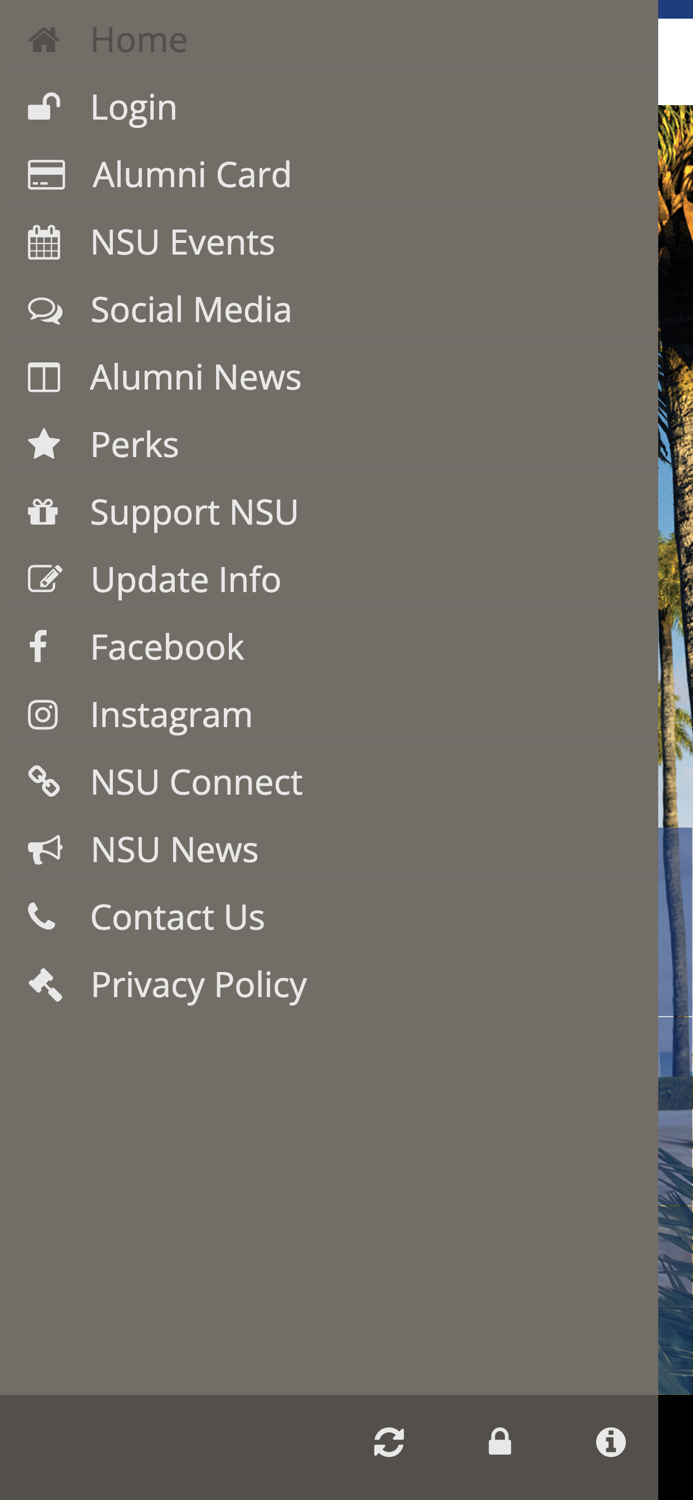Select the calendar icon next to NSU Events
Viewport: 693px width, 1500px height.
pos(44,241)
